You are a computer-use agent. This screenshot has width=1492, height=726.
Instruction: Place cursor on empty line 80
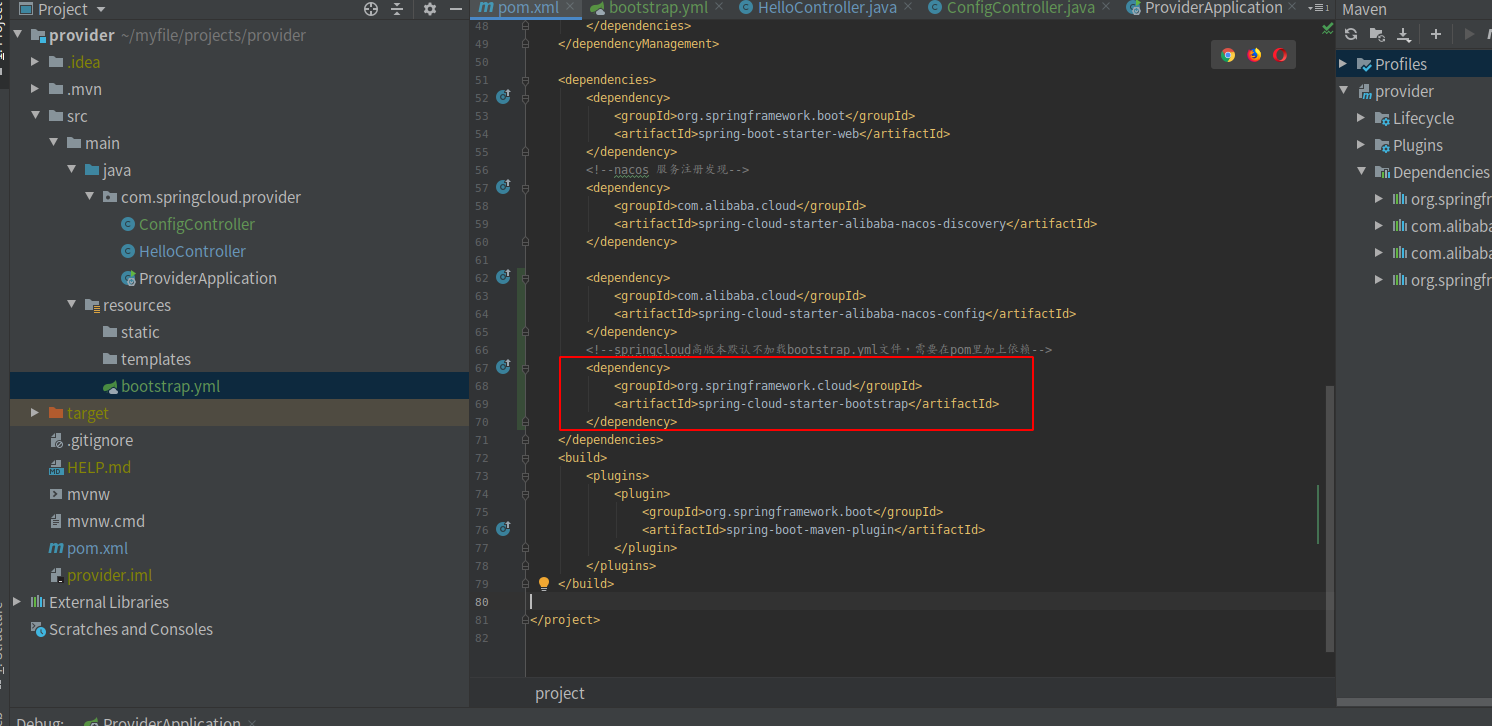point(925,601)
